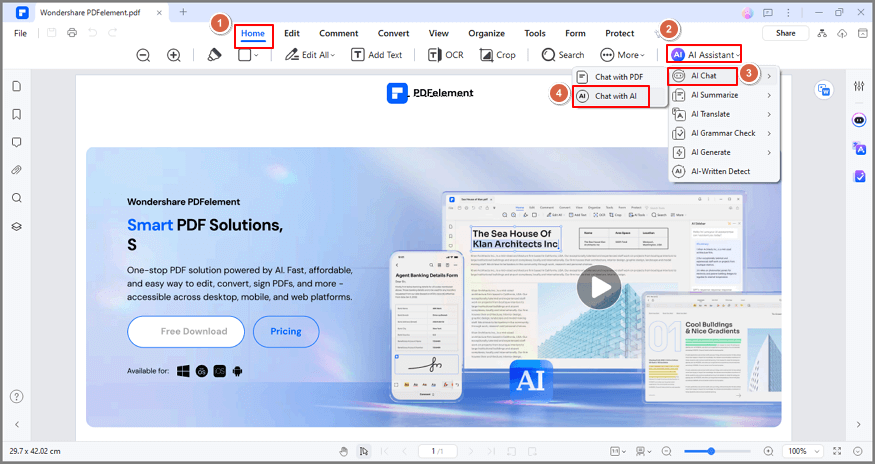Open the Convert tab

(x=393, y=34)
